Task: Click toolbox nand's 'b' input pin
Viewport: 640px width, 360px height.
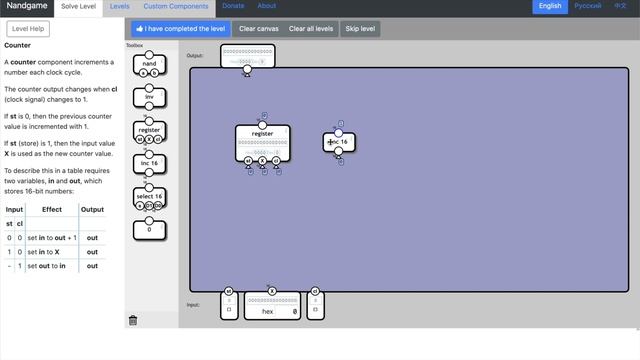Action: coord(154,73)
